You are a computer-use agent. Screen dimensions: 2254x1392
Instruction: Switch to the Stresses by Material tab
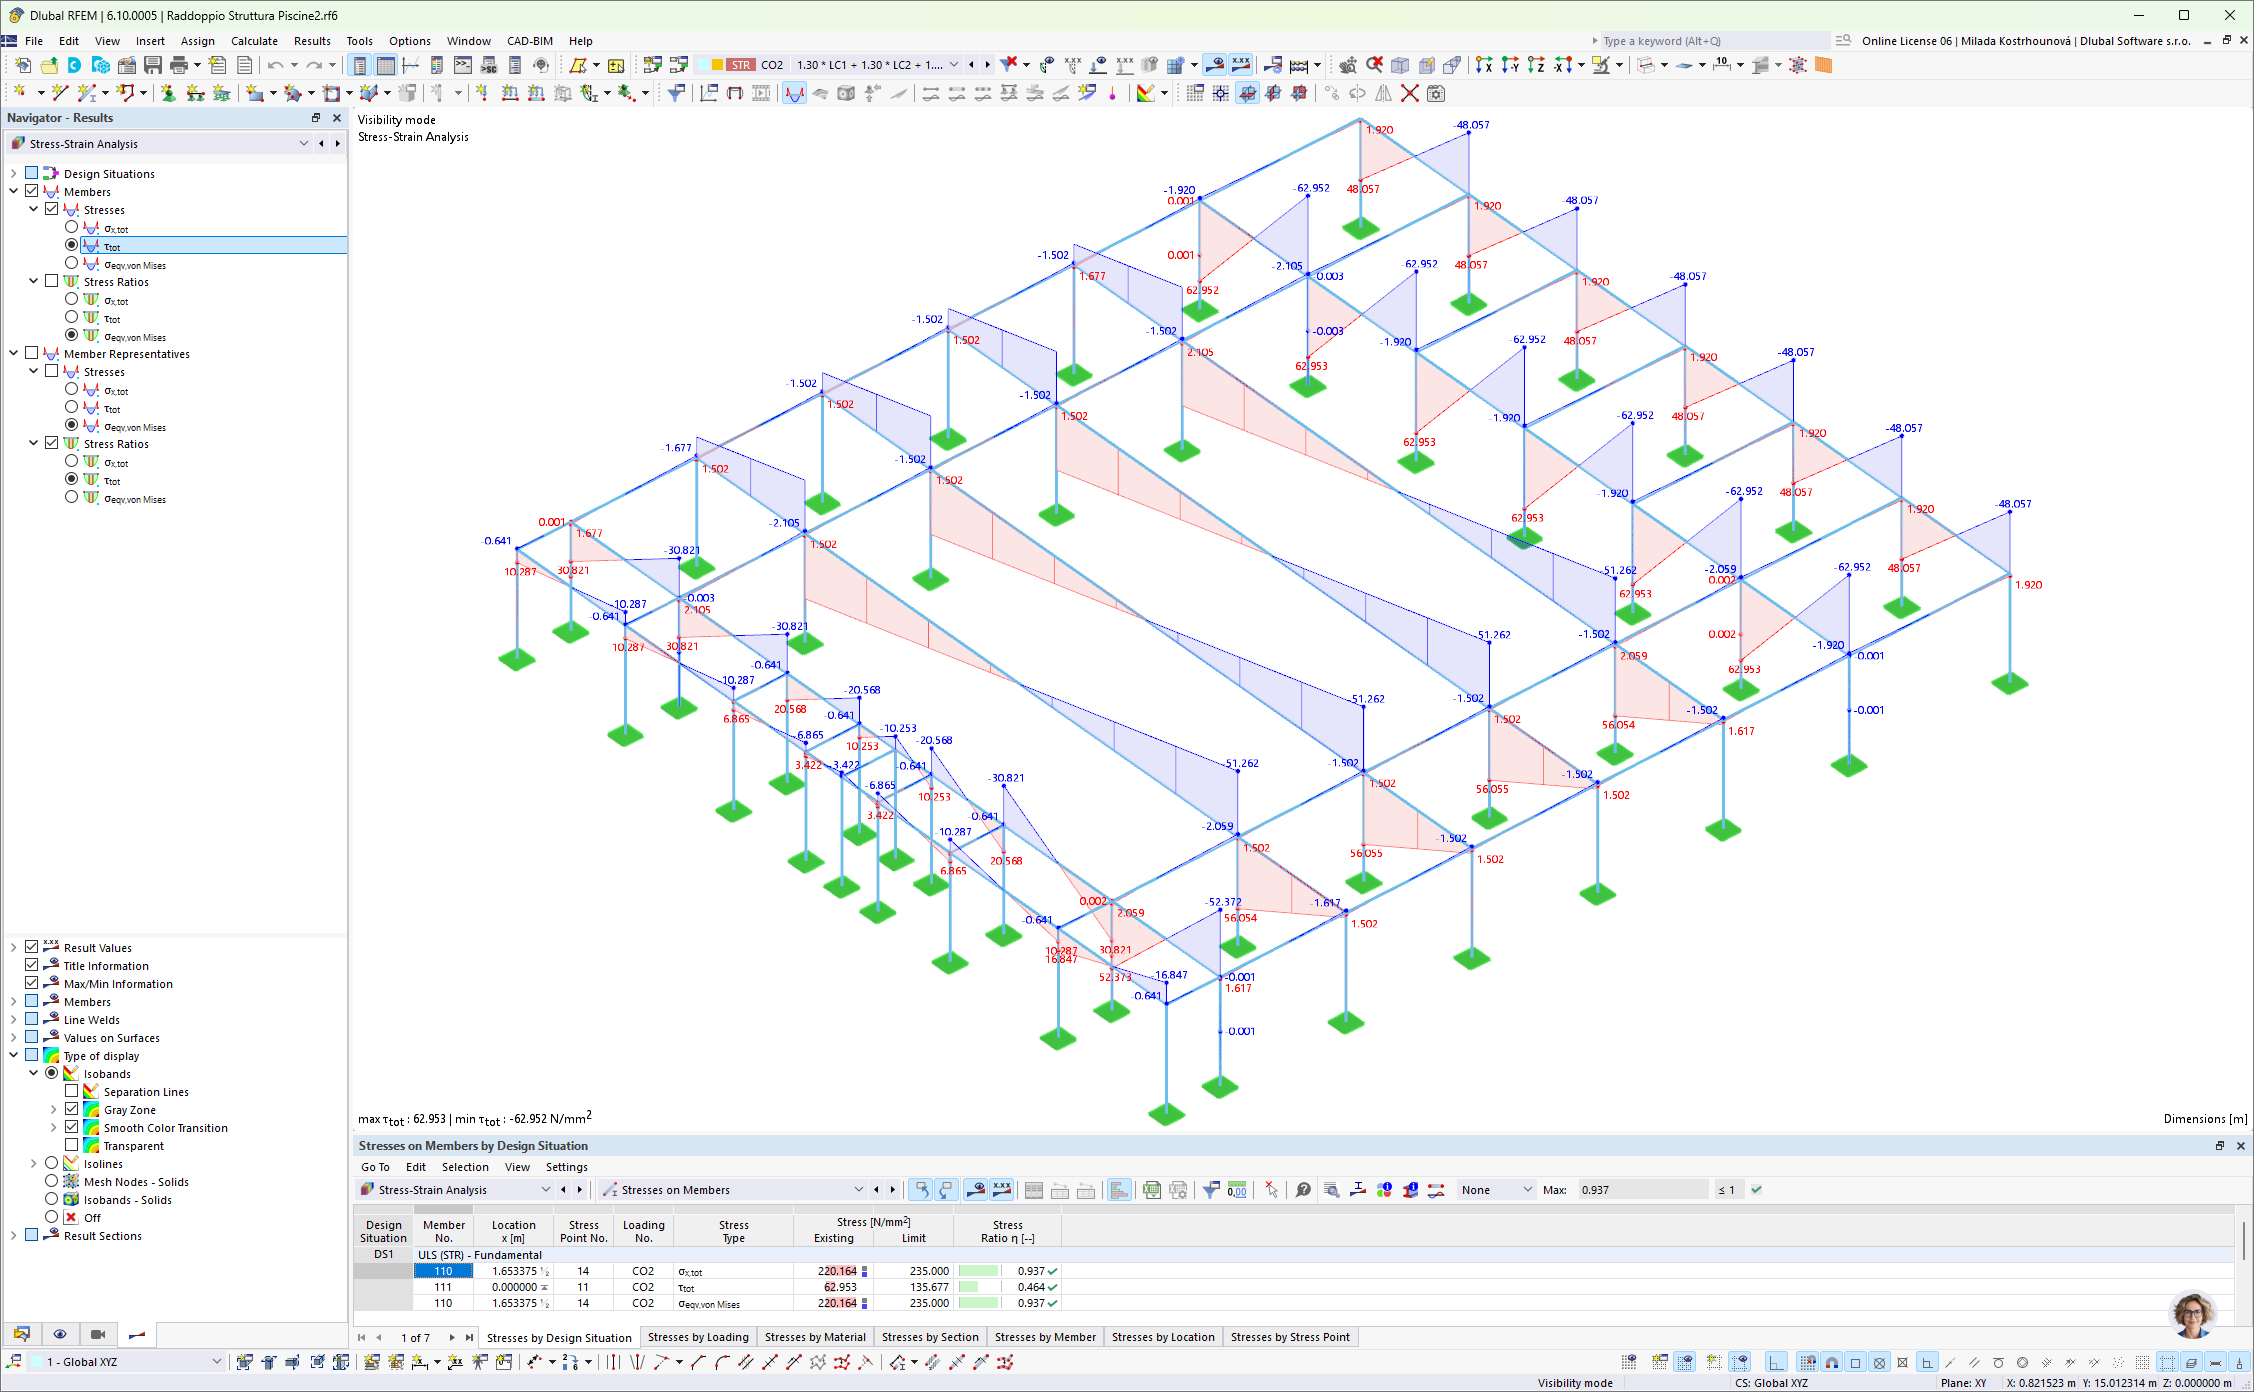click(815, 1337)
